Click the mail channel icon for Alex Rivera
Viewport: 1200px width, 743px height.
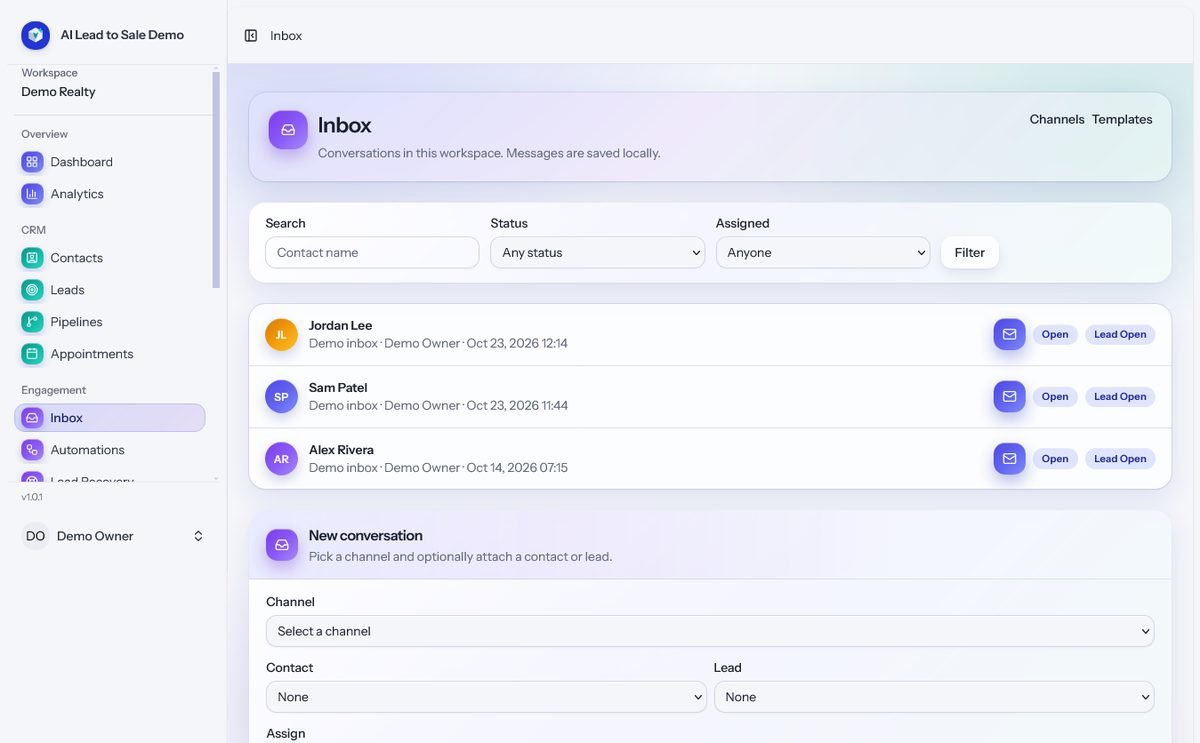1009,459
